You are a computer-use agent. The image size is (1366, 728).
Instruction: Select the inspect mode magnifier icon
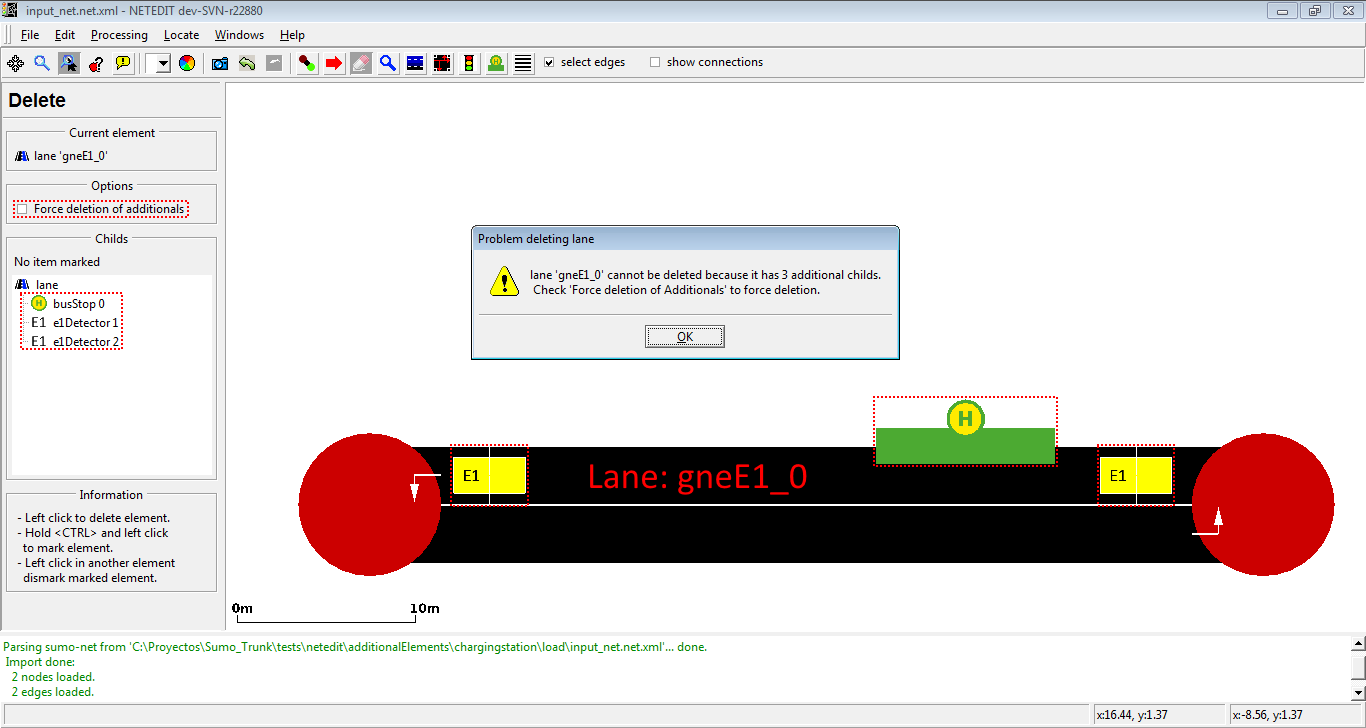pos(387,63)
